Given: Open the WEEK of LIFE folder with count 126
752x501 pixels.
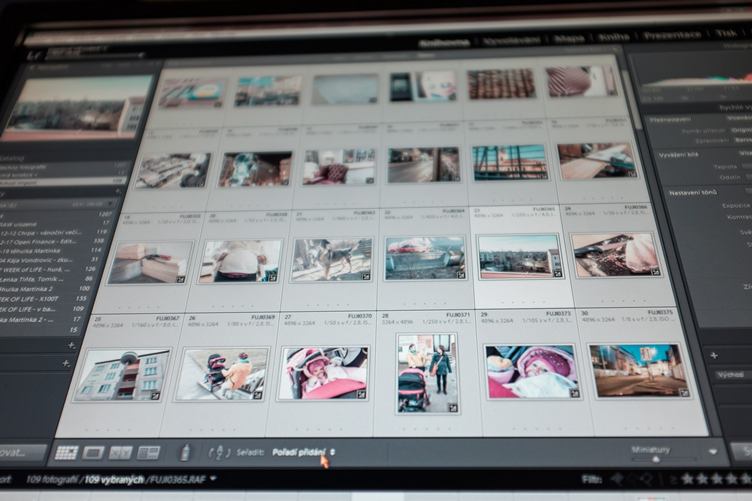Looking at the screenshot, I should coord(48,270).
